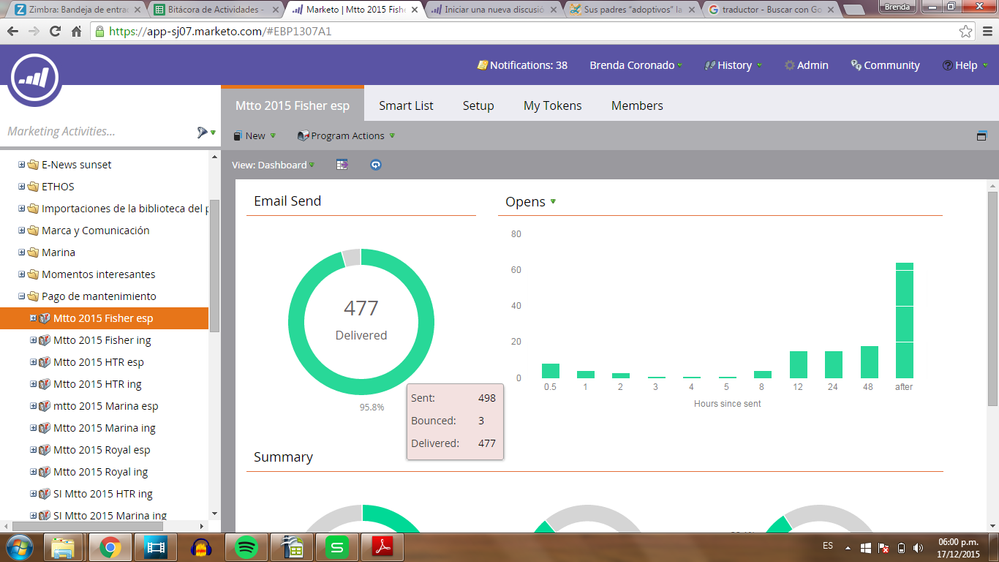Reload the page with Chrome refresh icon
Screen dimensions: 999x562
[x=55, y=31]
